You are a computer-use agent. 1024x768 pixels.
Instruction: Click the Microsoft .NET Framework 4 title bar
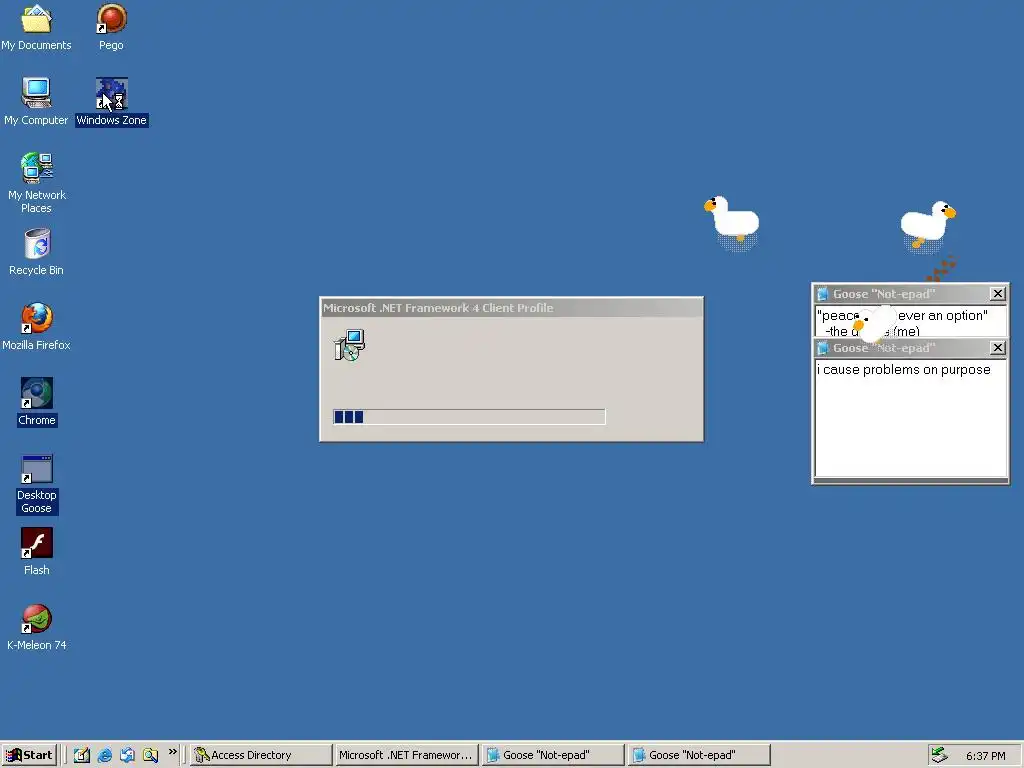pyautogui.click(x=511, y=308)
